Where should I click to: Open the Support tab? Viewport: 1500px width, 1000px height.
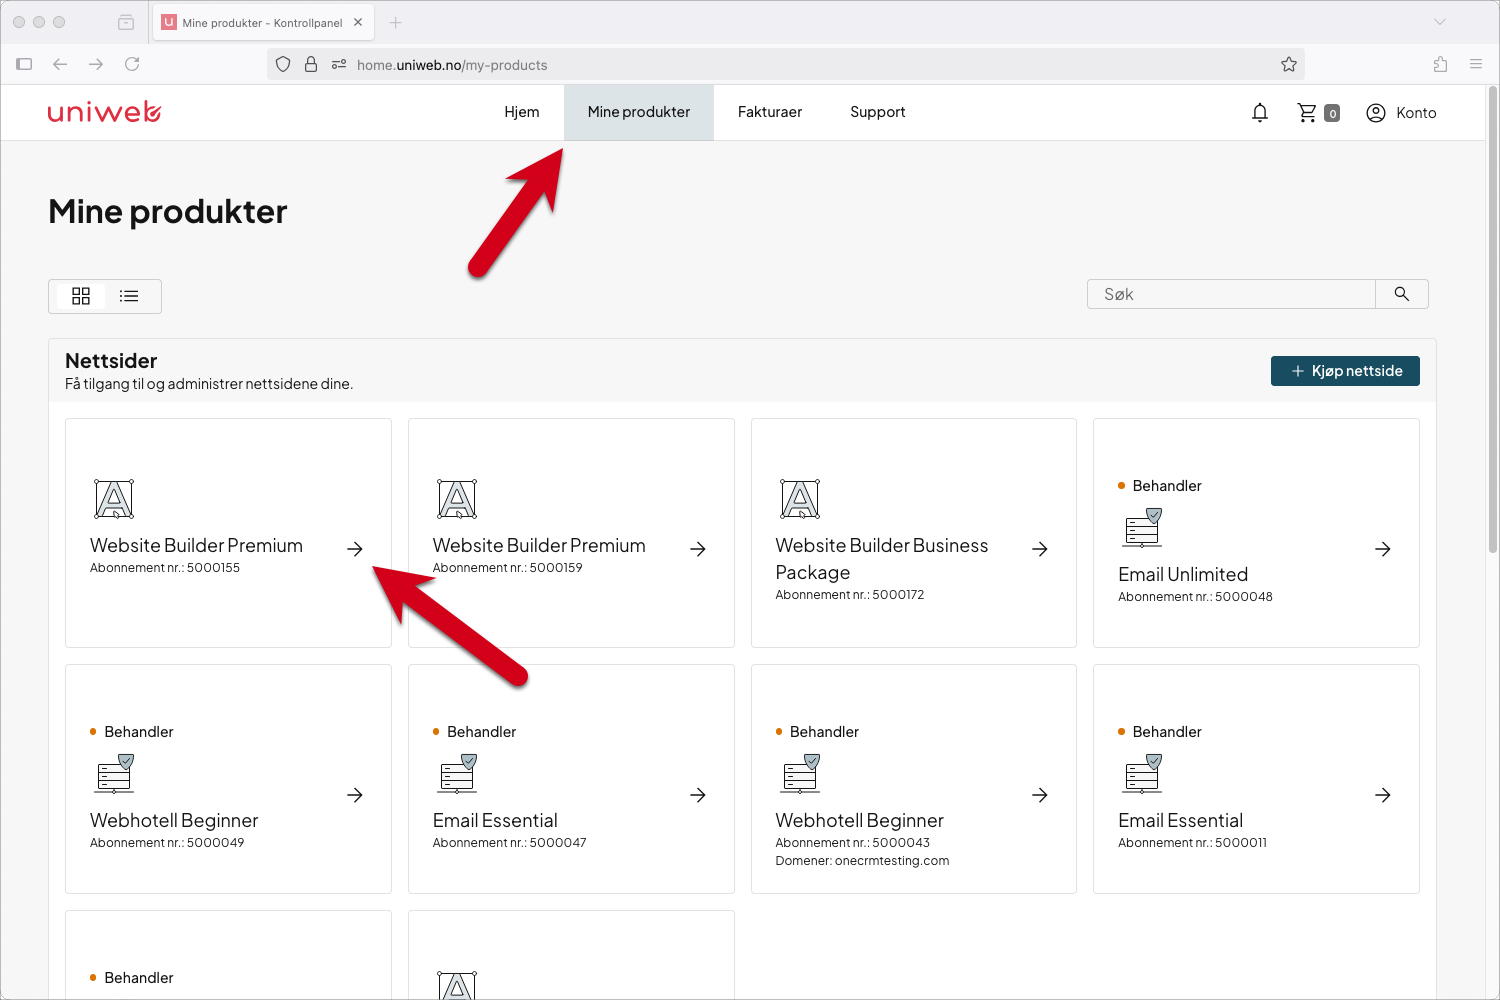(878, 112)
